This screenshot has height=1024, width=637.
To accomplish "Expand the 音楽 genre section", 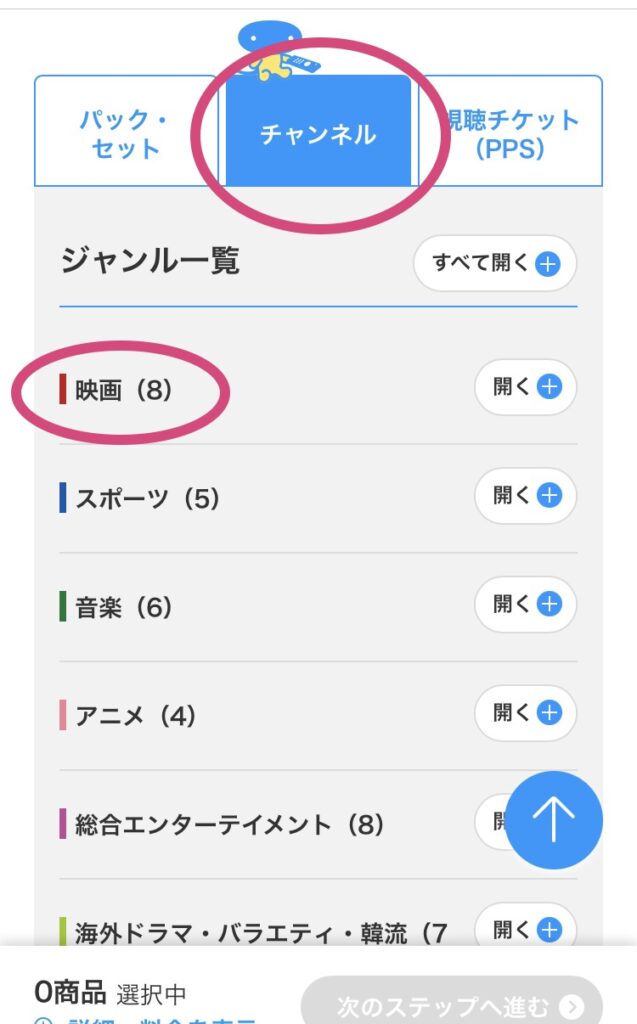I will coord(525,604).
